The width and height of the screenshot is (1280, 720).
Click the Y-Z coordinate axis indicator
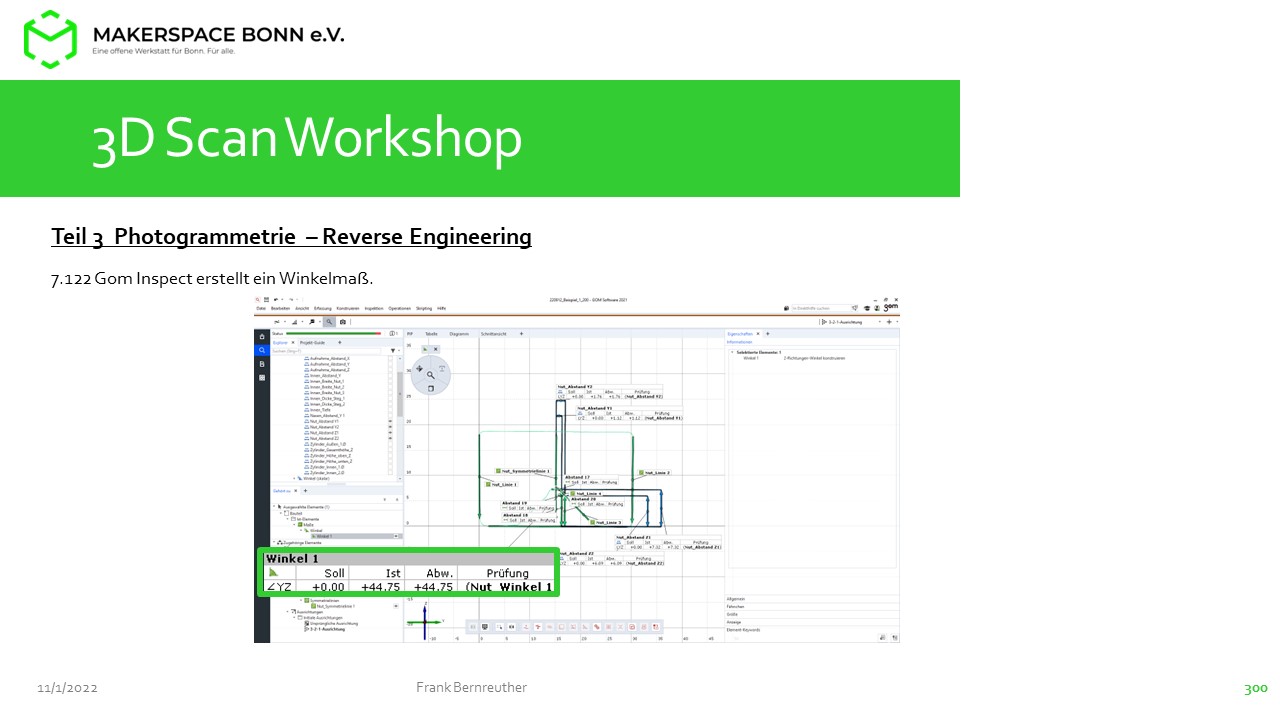tap(425, 621)
